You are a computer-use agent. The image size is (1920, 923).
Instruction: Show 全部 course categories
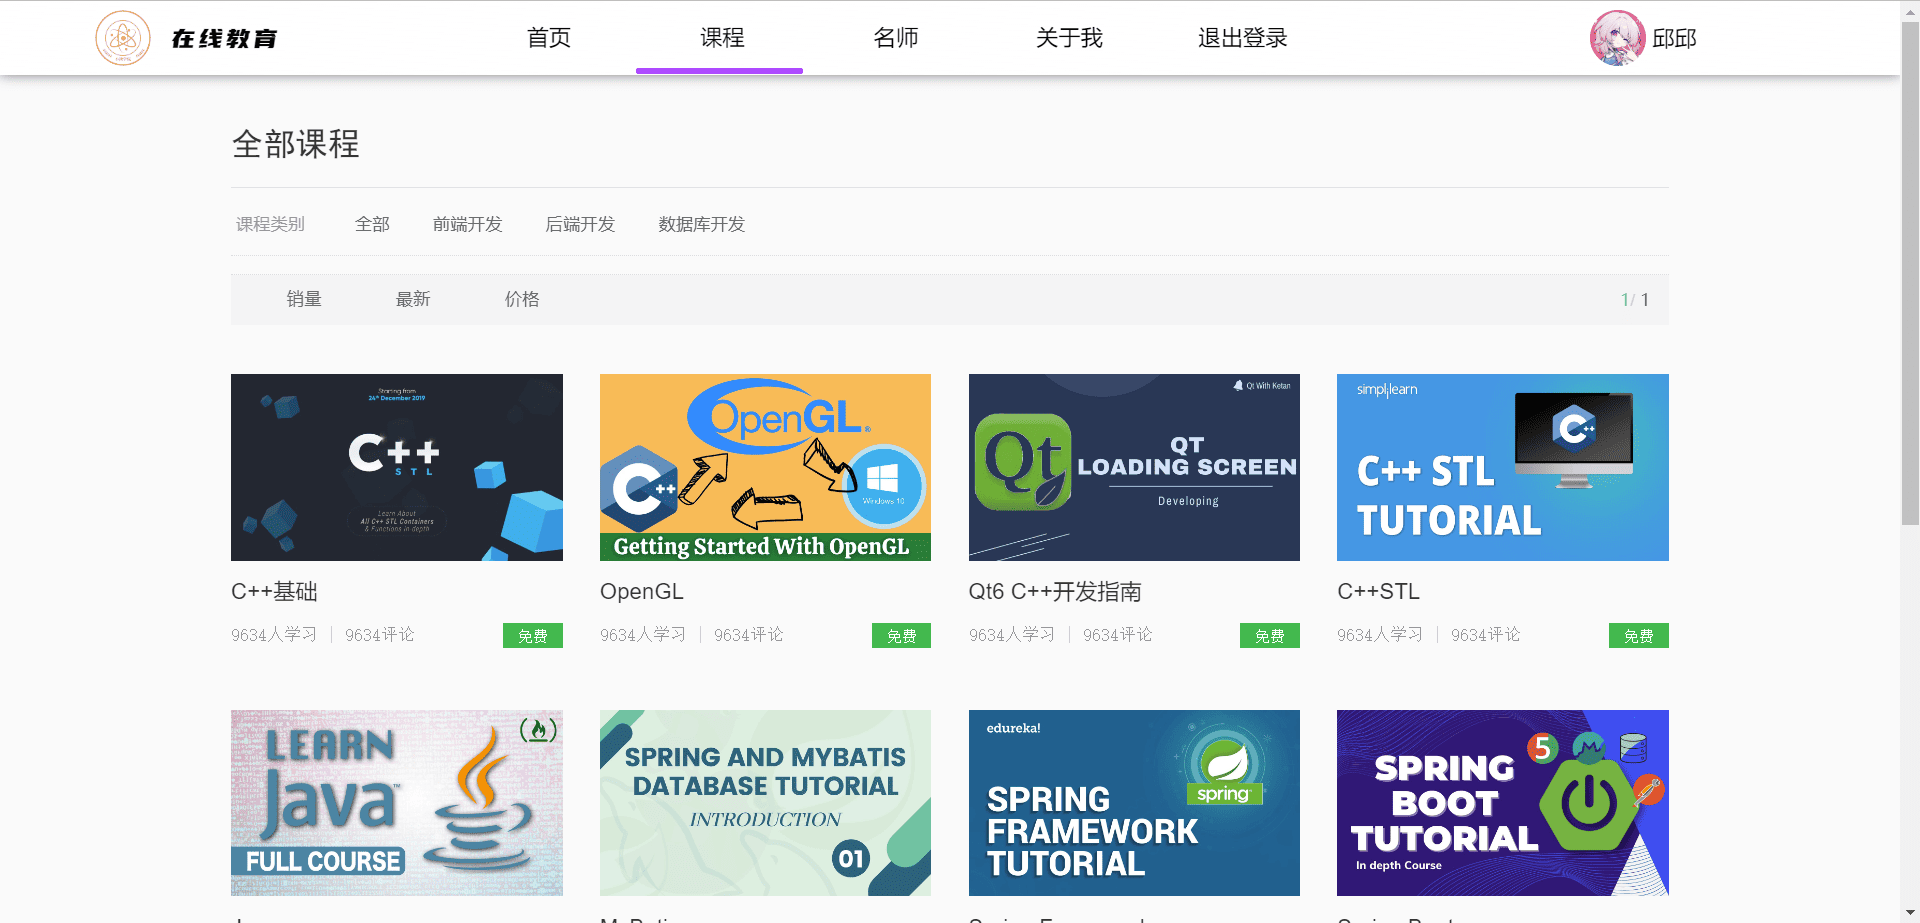pos(372,224)
